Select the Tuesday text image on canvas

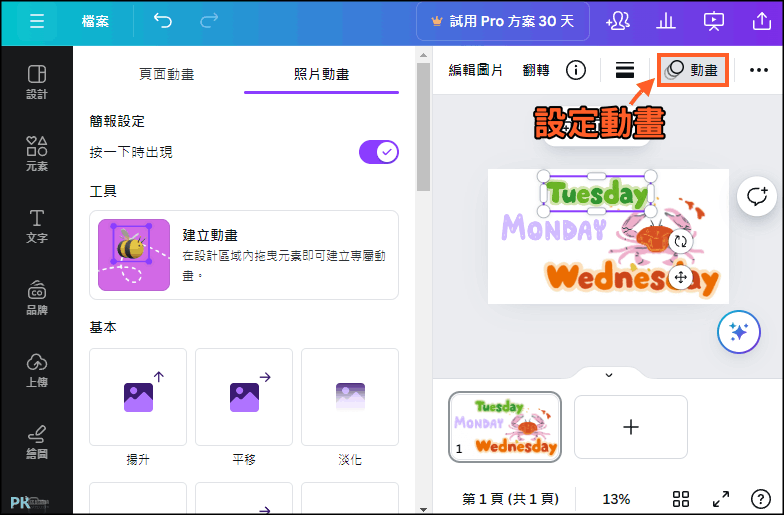click(x=597, y=194)
